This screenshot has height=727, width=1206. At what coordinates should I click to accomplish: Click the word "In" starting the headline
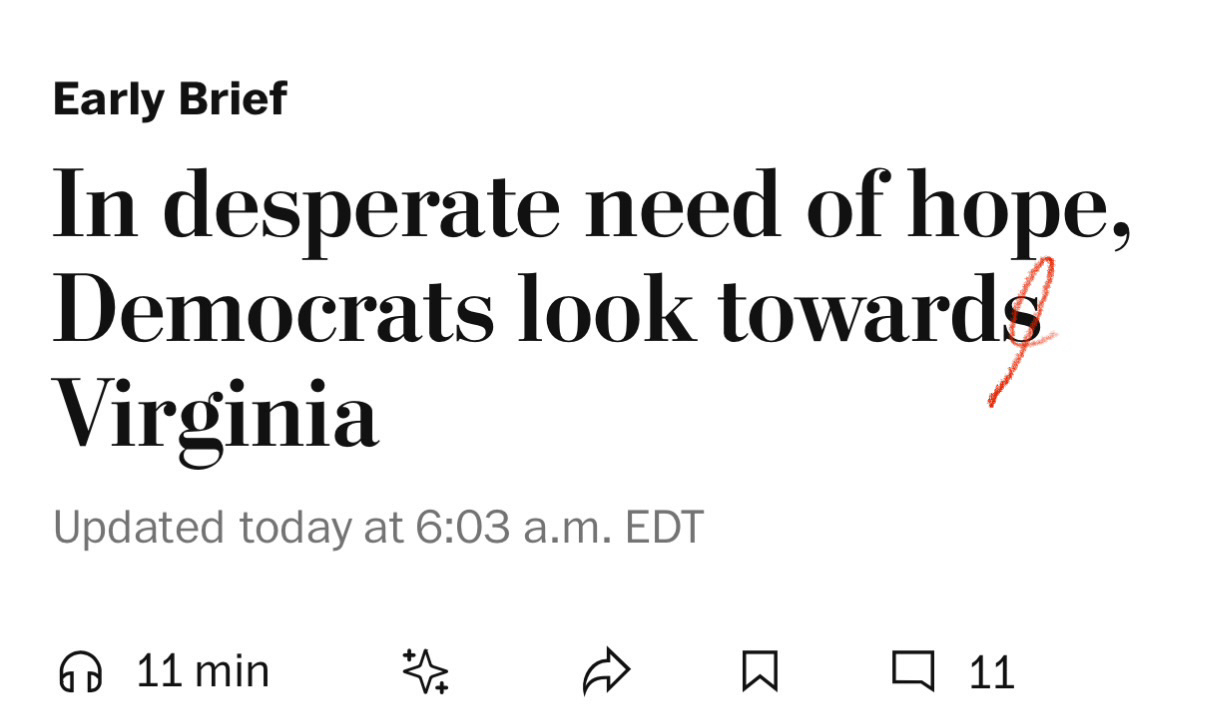pos(95,205)
